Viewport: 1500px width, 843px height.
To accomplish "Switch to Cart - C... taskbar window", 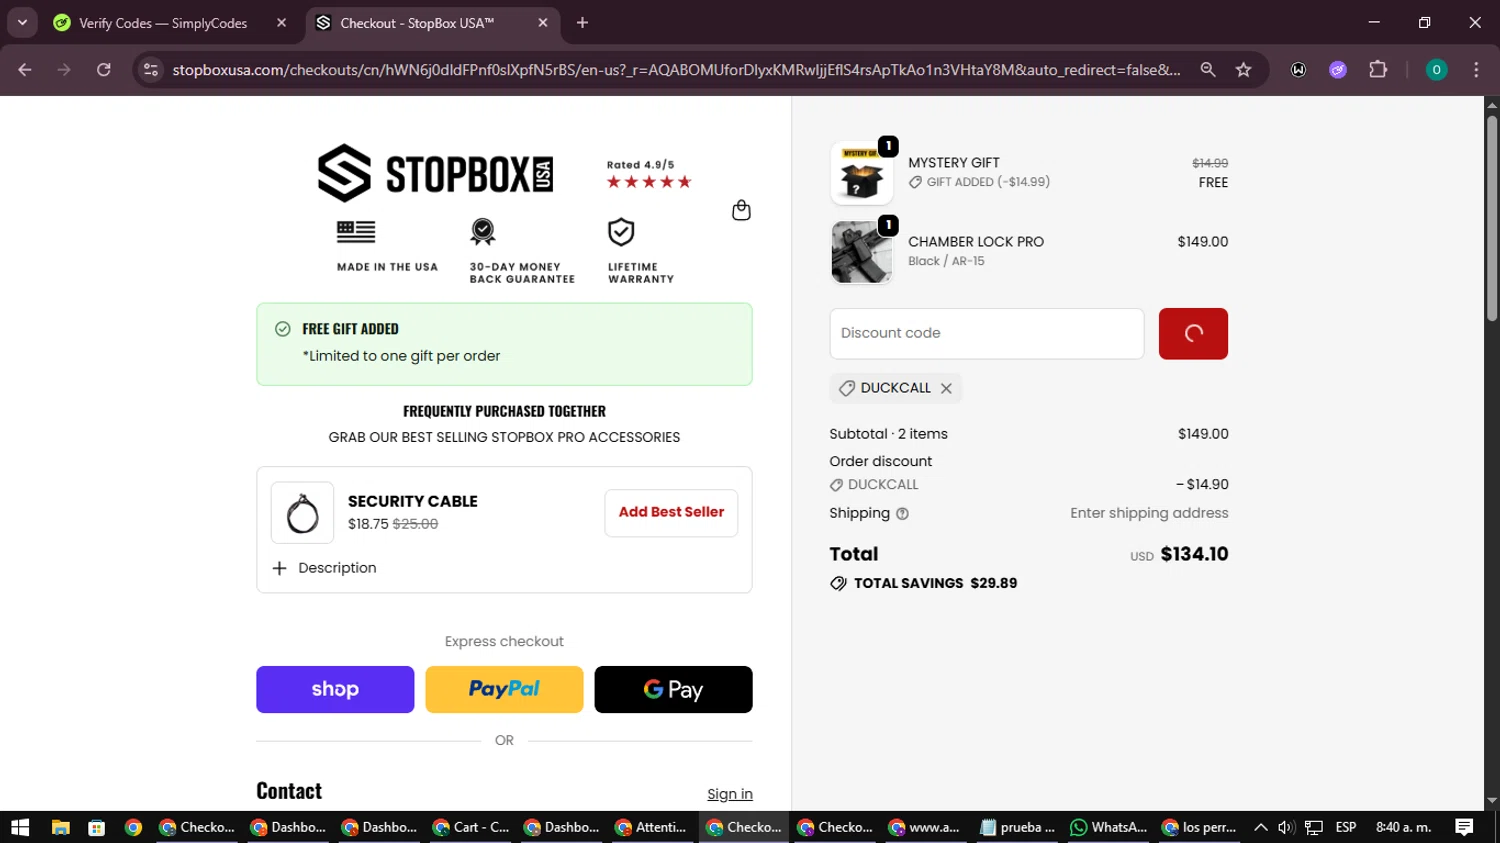I will click(471, 827).
